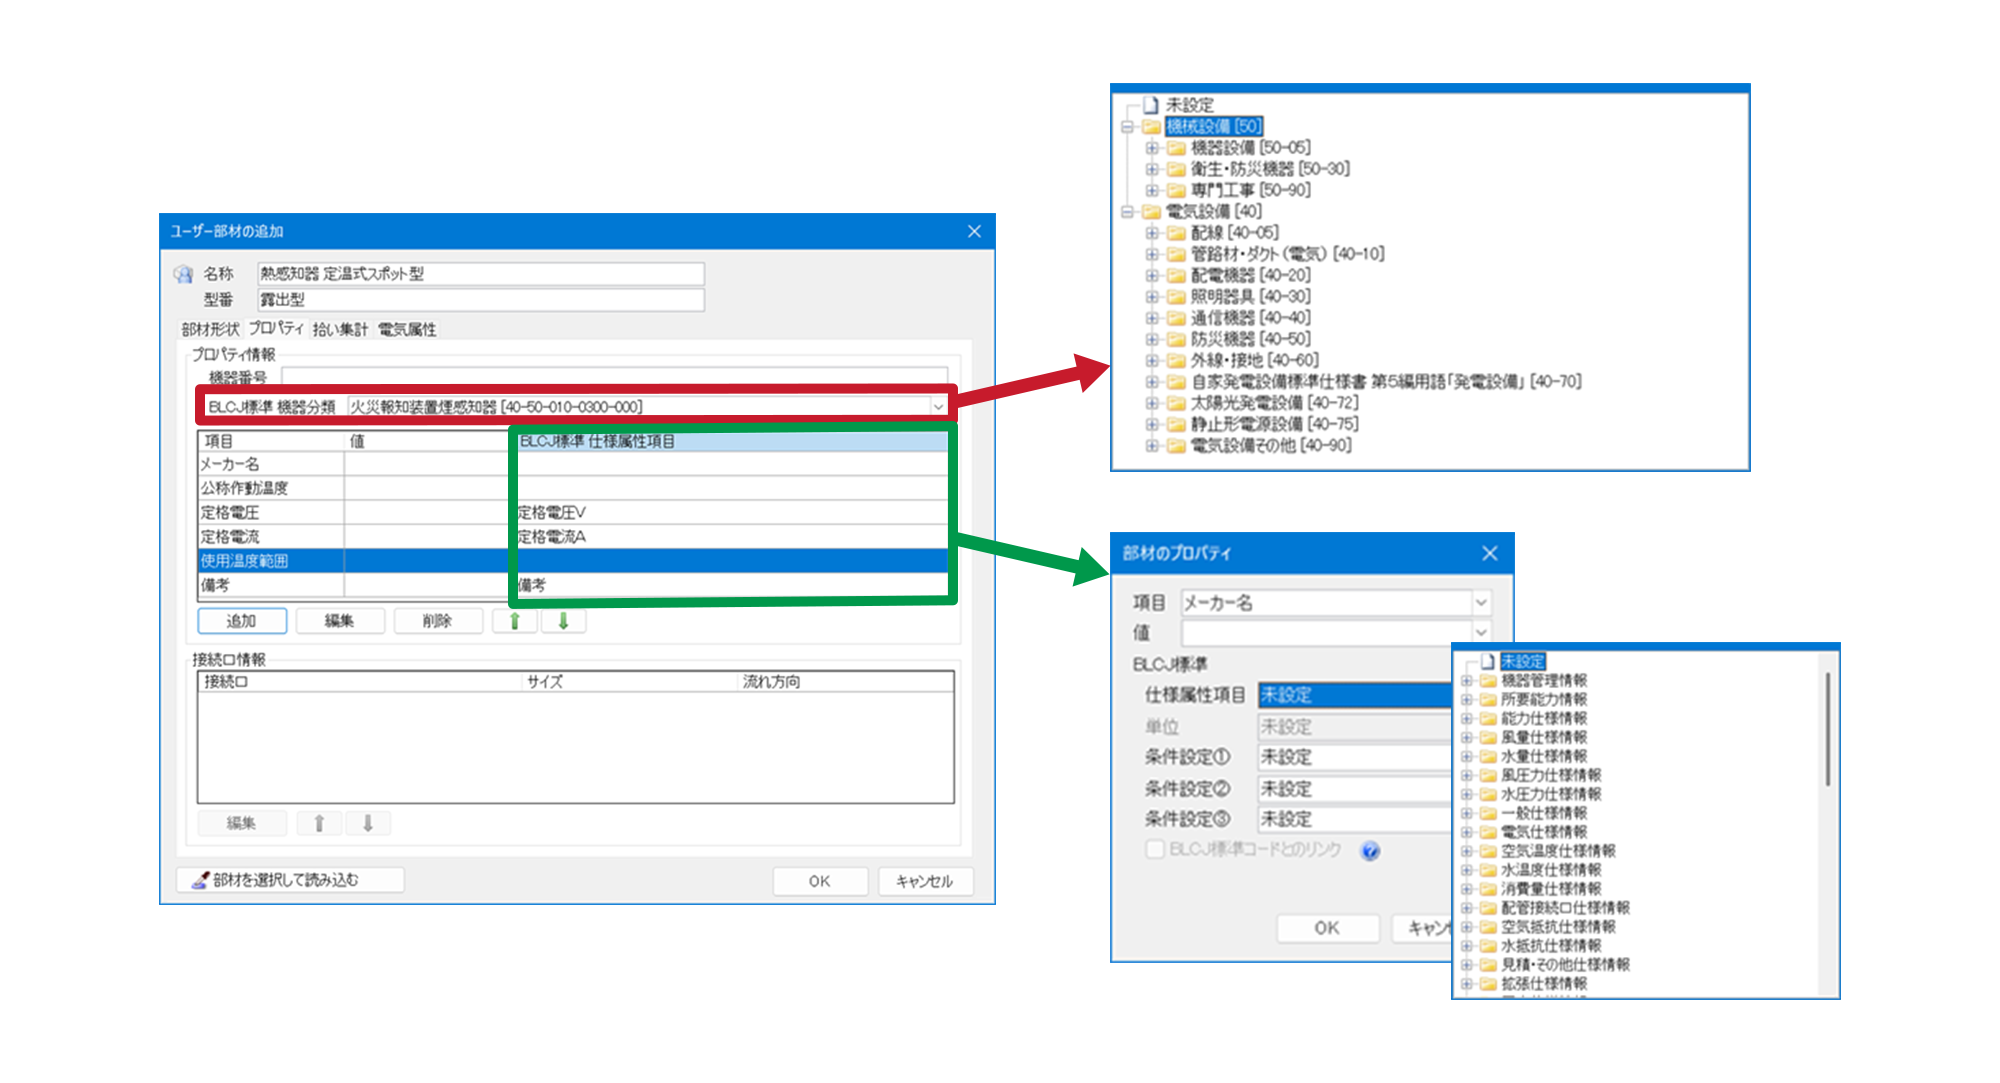Switch to the 電気属性 tab
Viewport: 2000px width, 1083px height.
407,329
